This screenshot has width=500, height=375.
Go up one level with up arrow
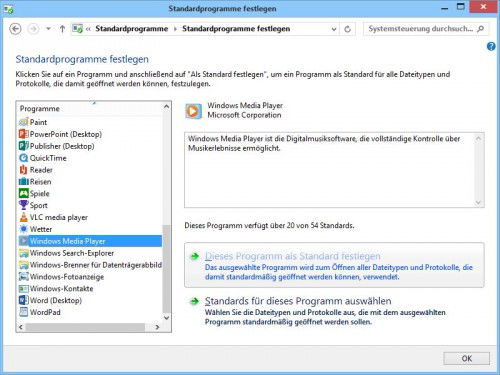click(x=62, y=29)
